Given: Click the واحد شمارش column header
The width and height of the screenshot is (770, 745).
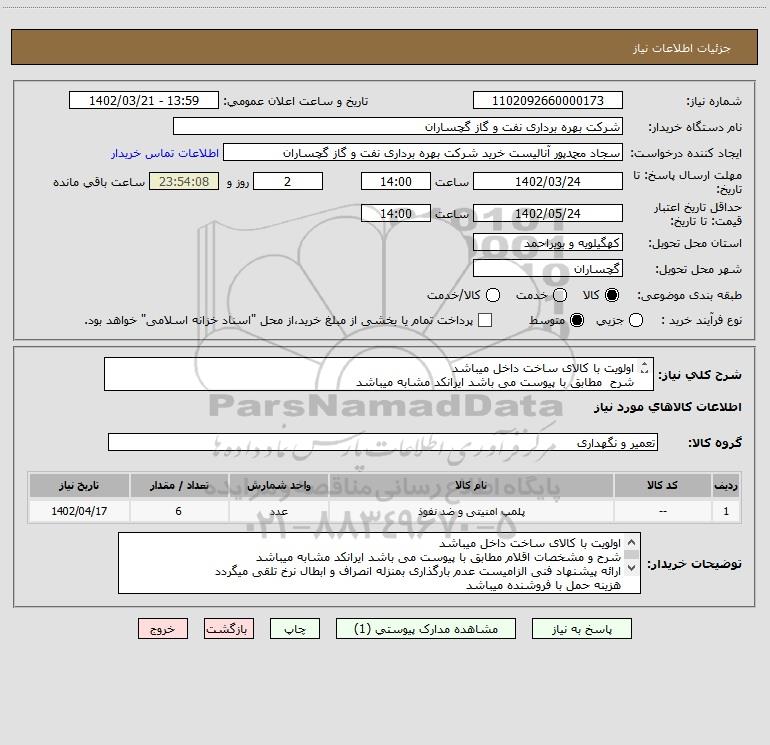Looking at the screenshot, I should 278,485.
